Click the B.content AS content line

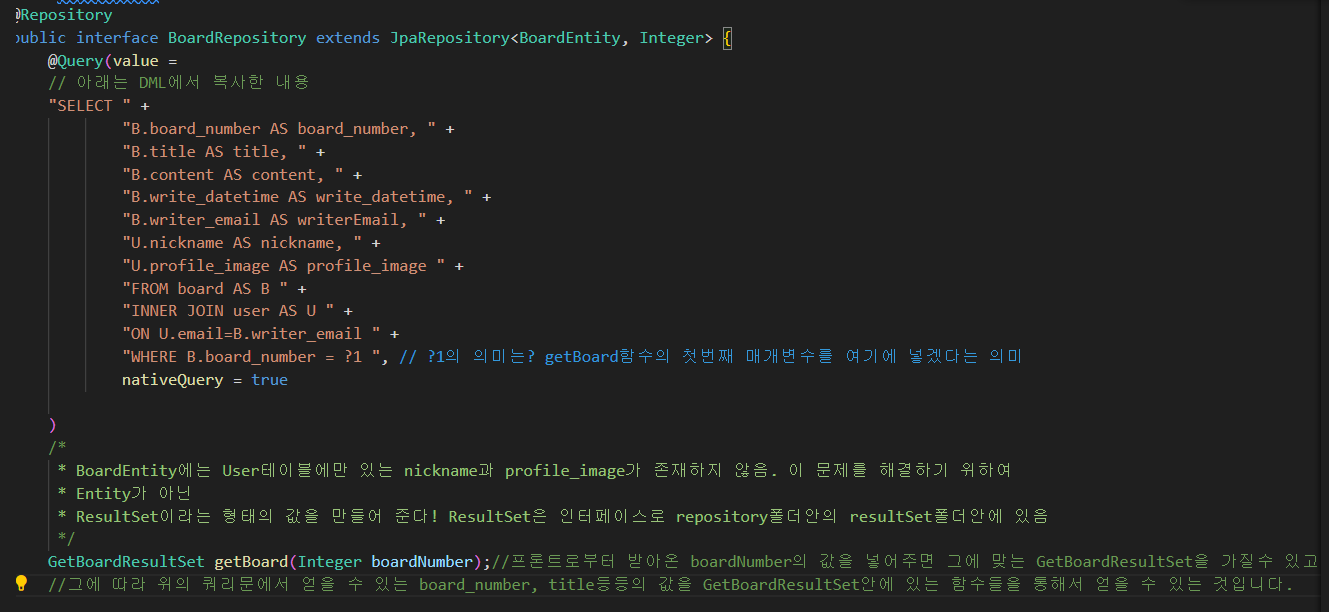tap(242, 175)
